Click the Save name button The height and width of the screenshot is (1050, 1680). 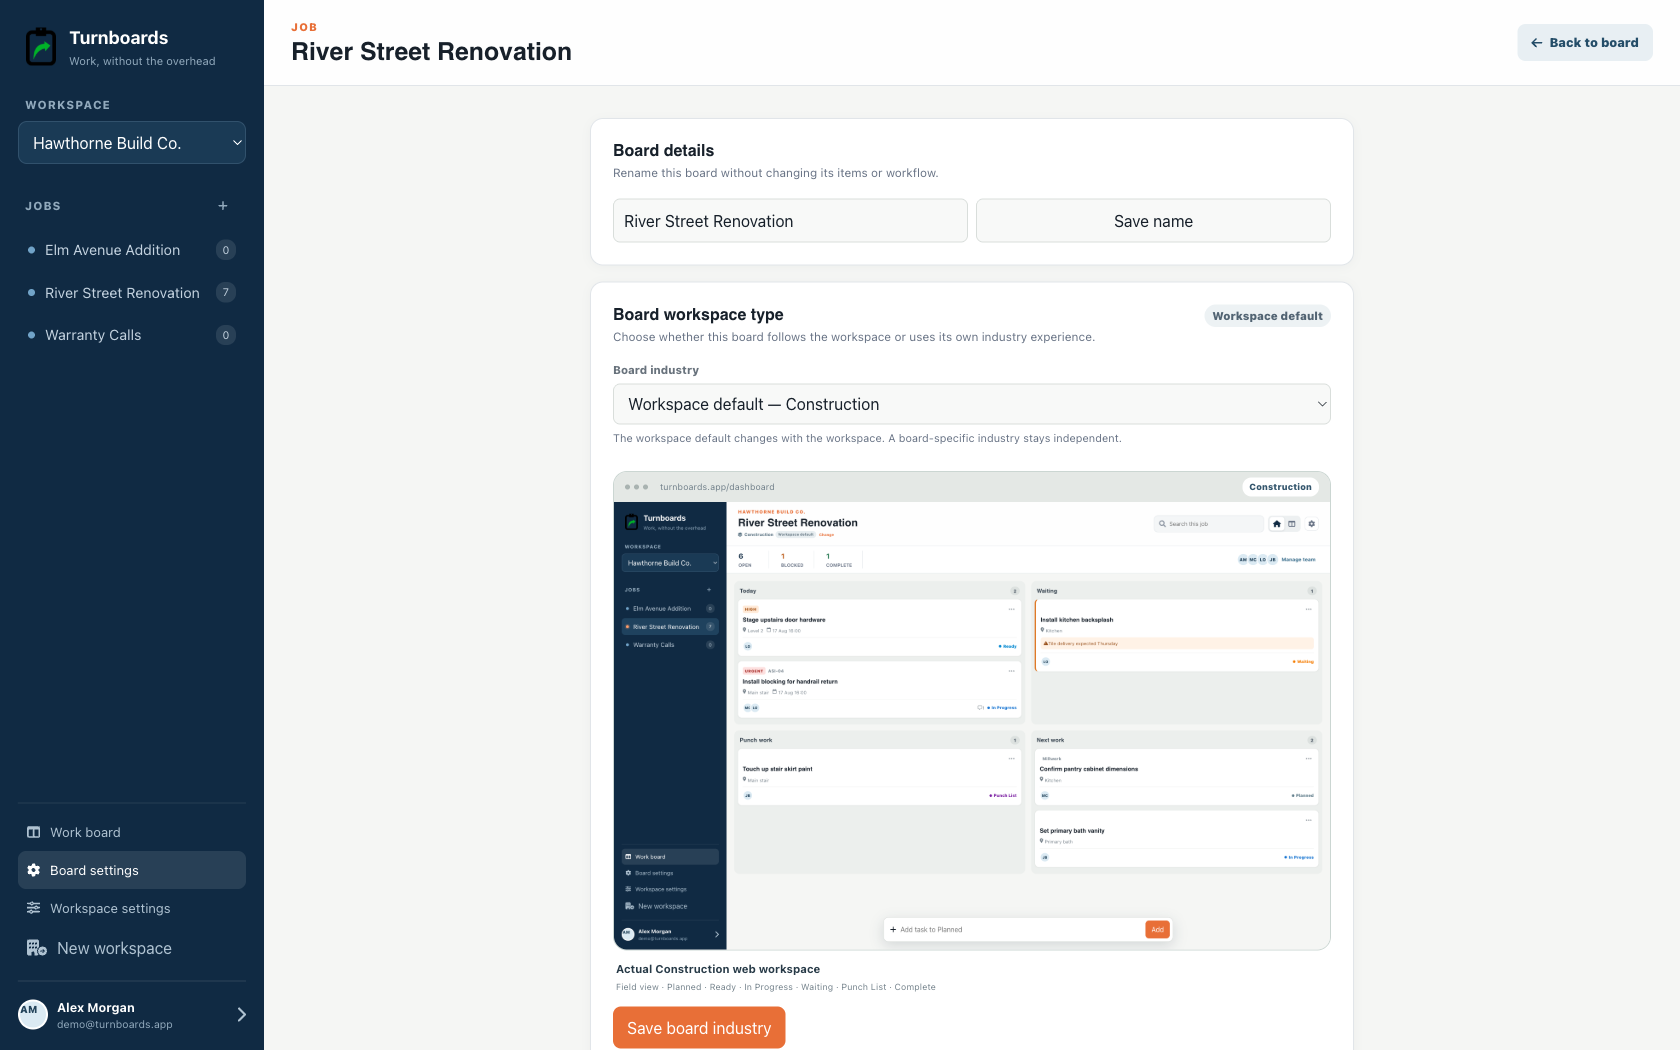point(1153,221)
